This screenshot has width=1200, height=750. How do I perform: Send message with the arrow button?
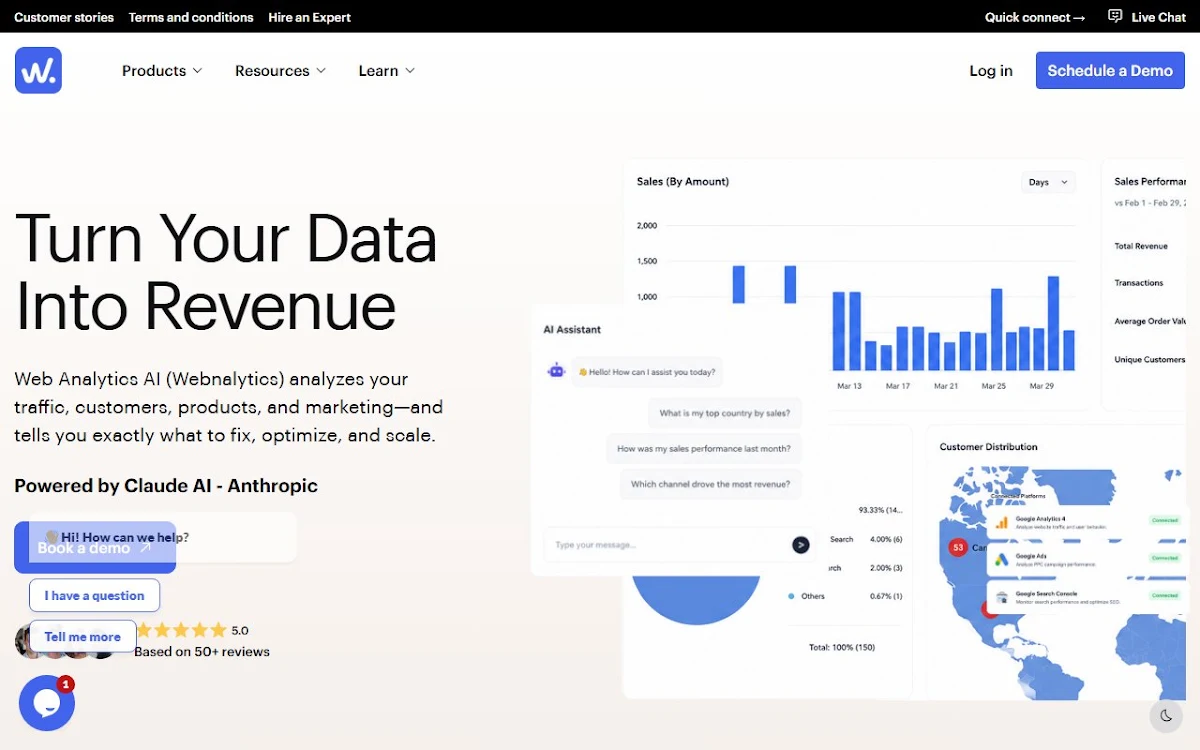(x=800, y=544)
